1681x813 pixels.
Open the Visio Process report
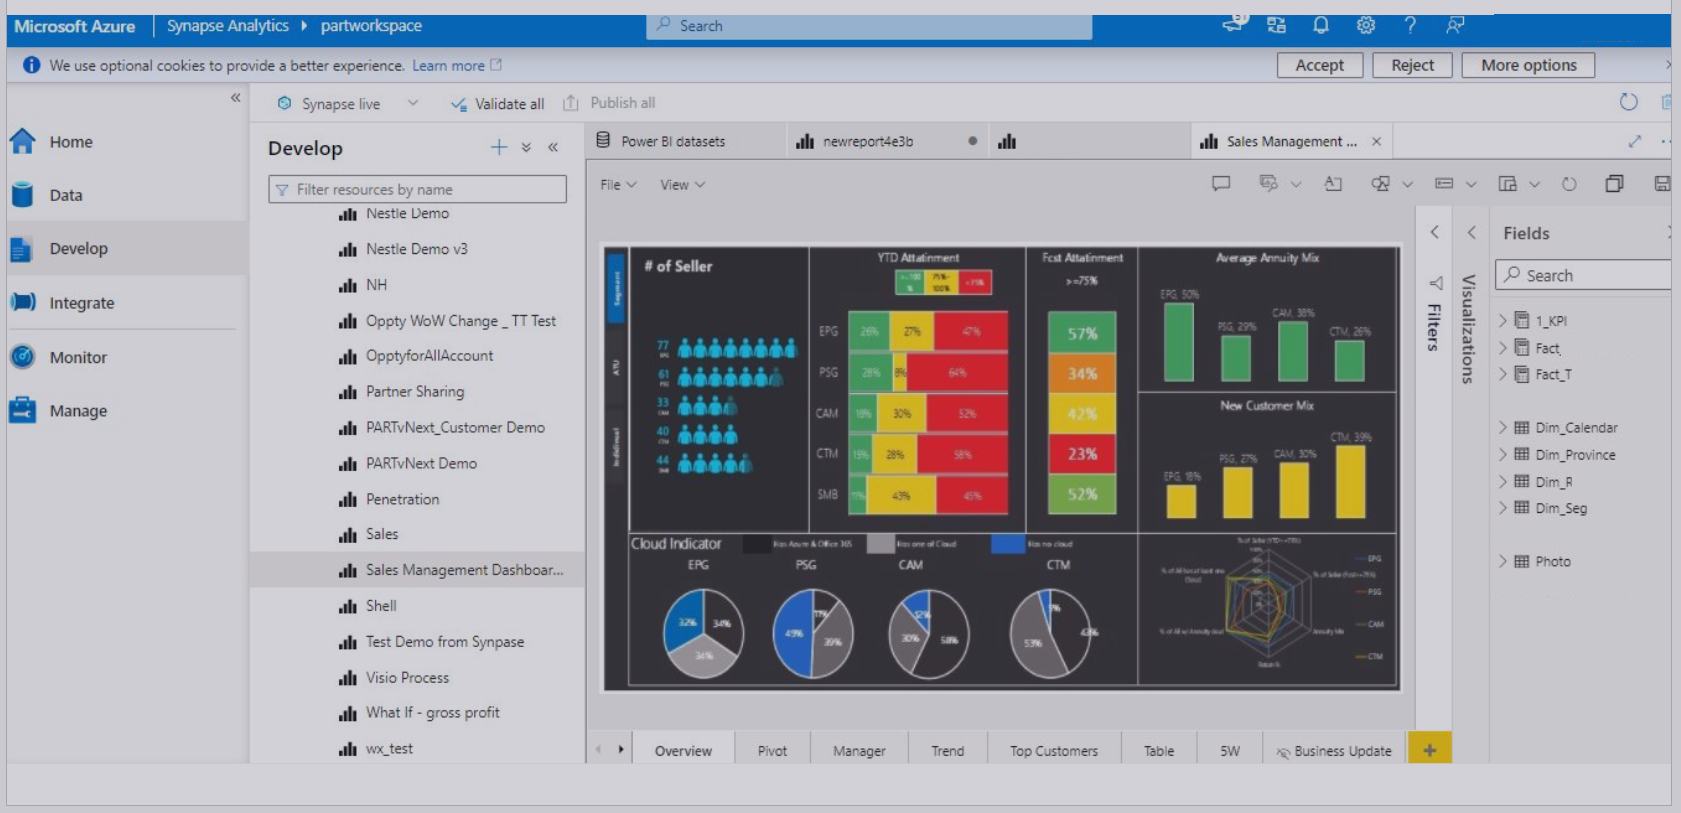click(407, 678)
